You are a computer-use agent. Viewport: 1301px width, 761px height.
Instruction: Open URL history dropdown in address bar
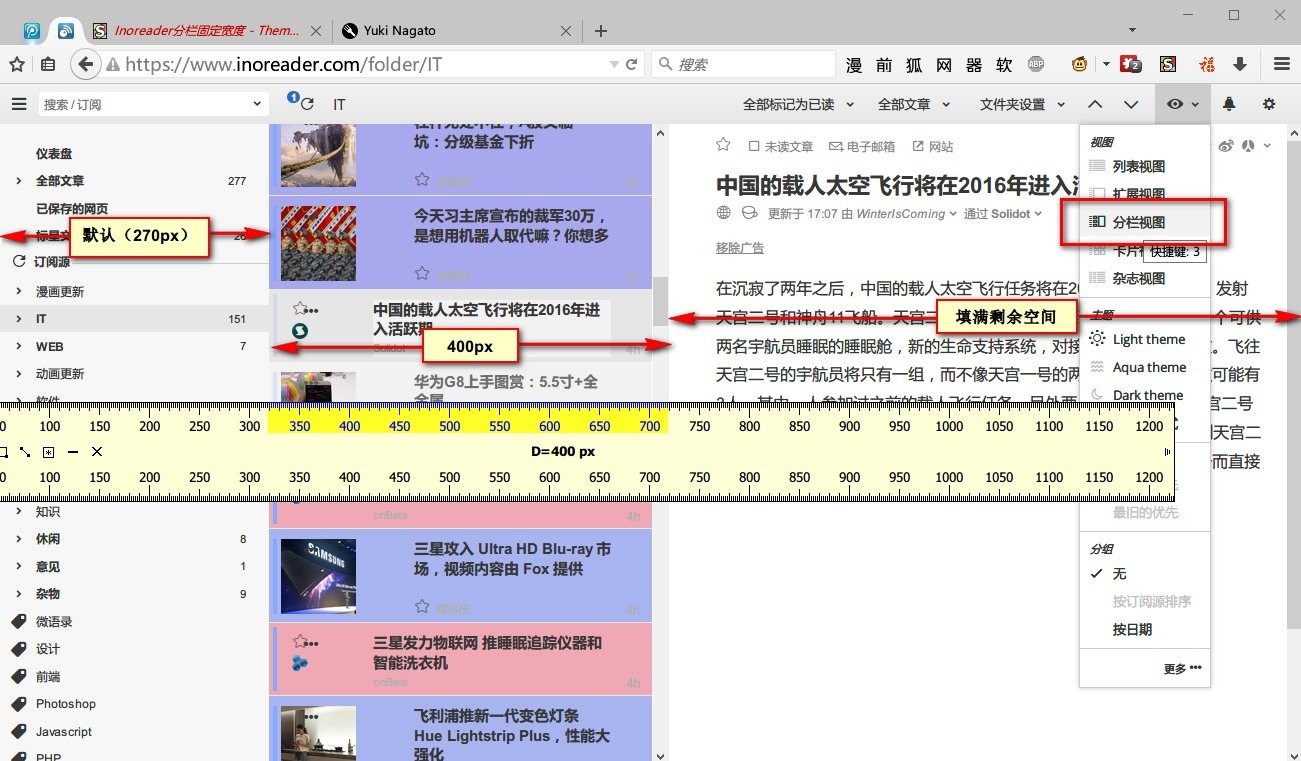click(614, 64)
